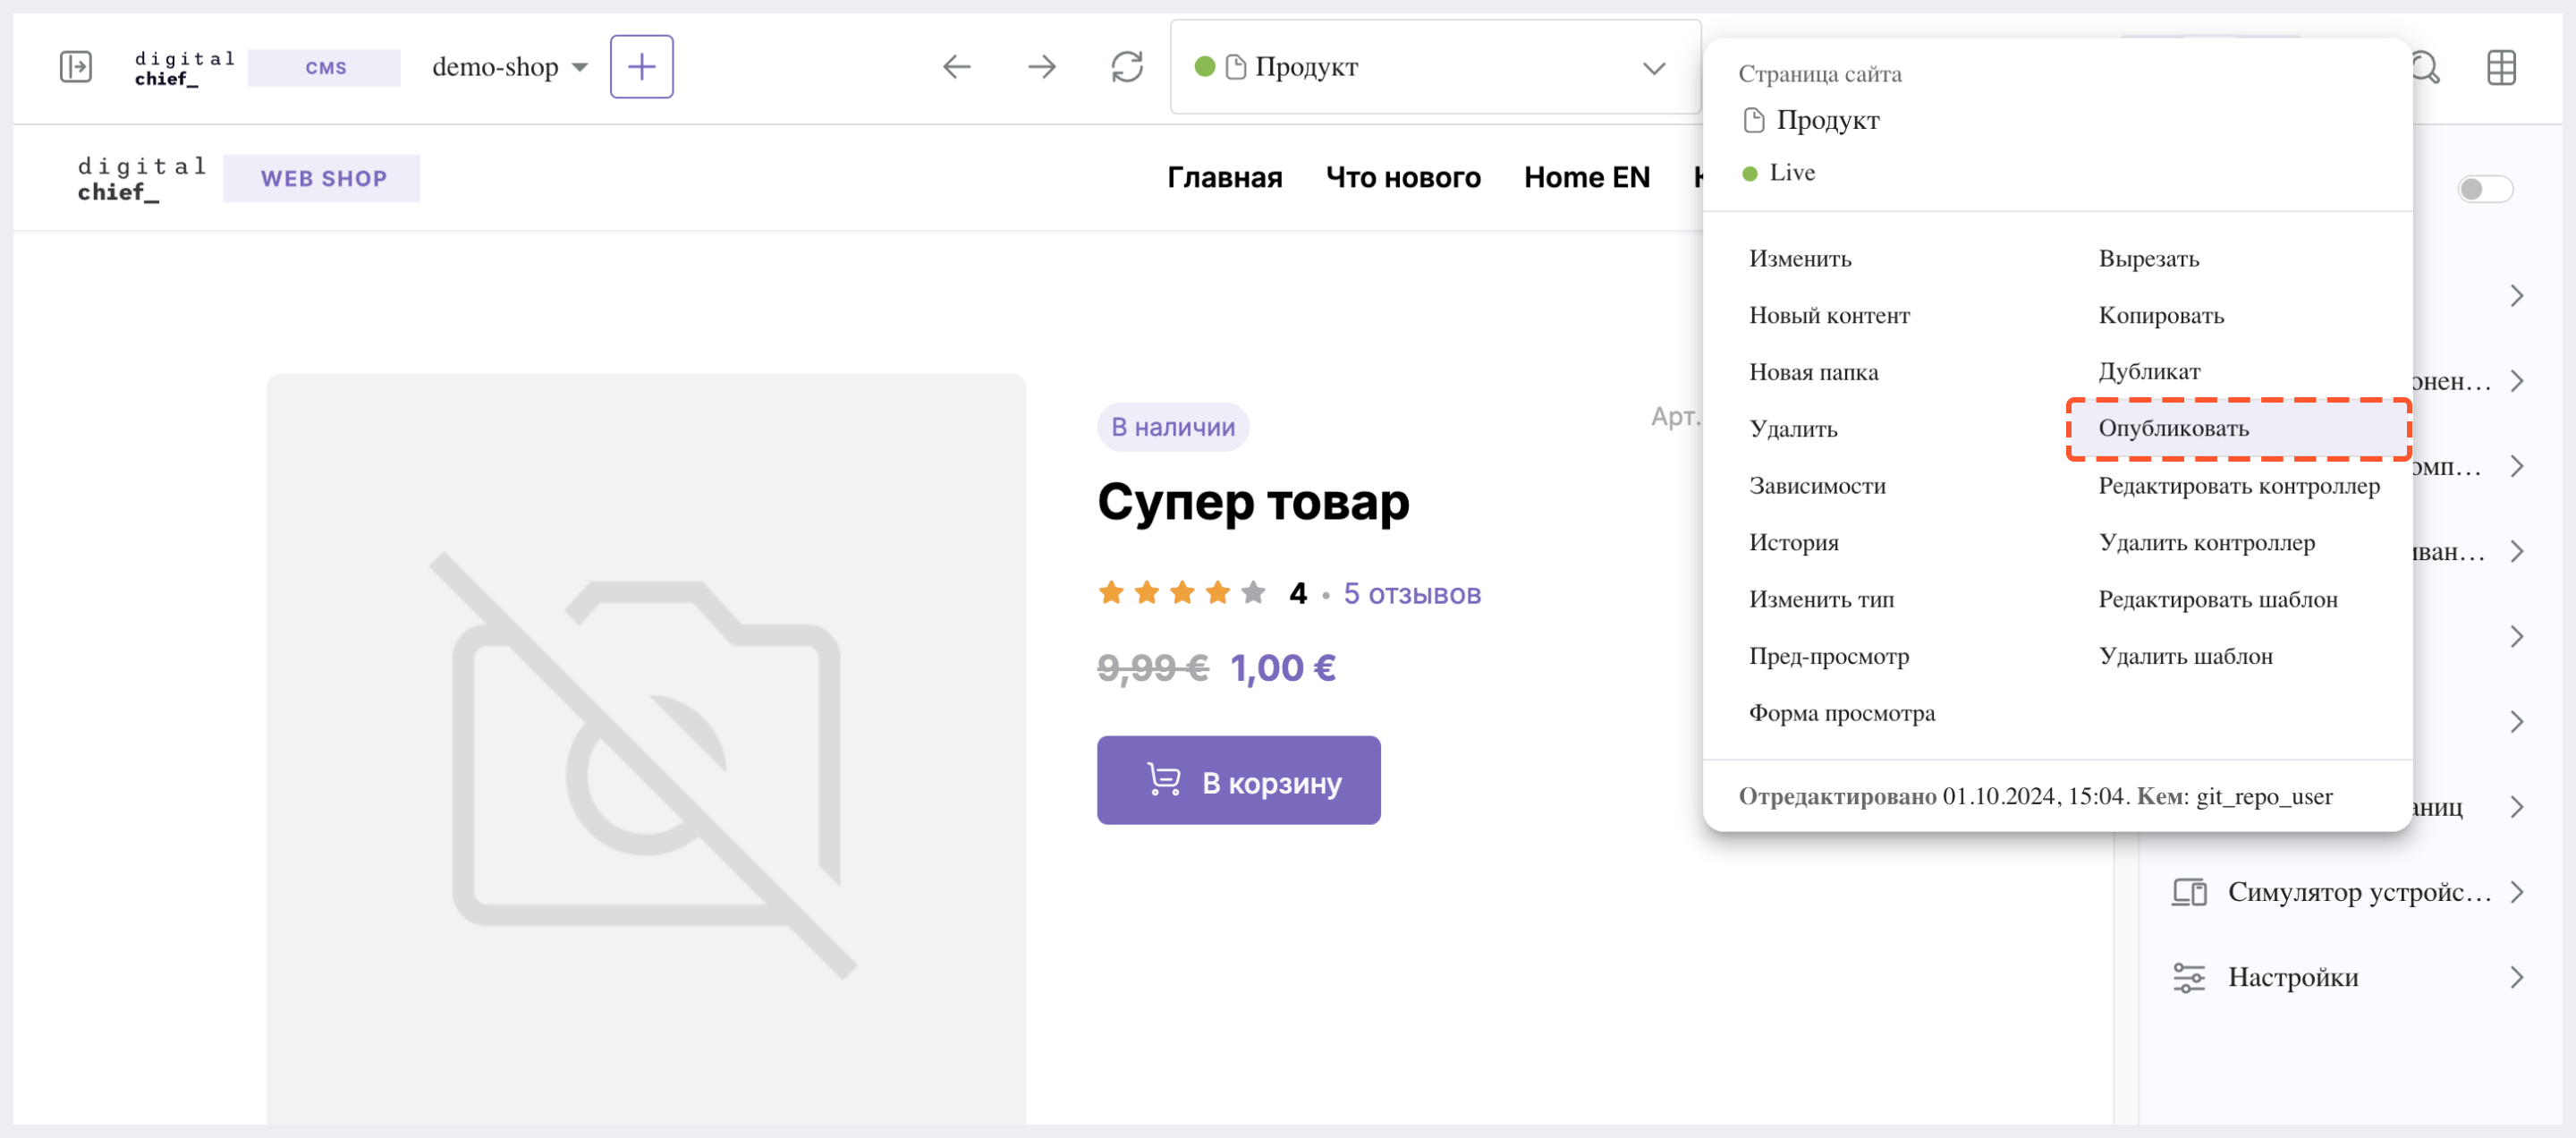Click the digital chief CMS logo
Image resolution: width=2576 pixels, height=1138 pixels.
(267, 67)
